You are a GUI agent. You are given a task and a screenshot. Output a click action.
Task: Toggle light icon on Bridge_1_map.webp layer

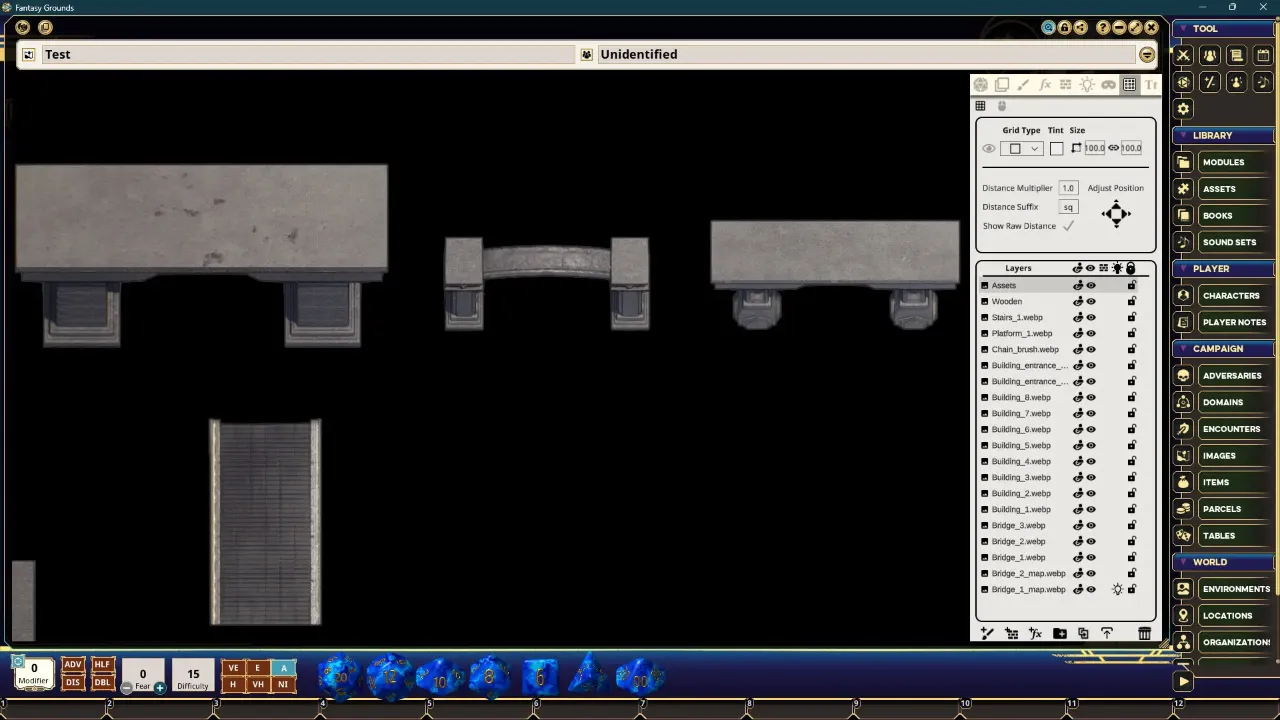[1117, 589]
